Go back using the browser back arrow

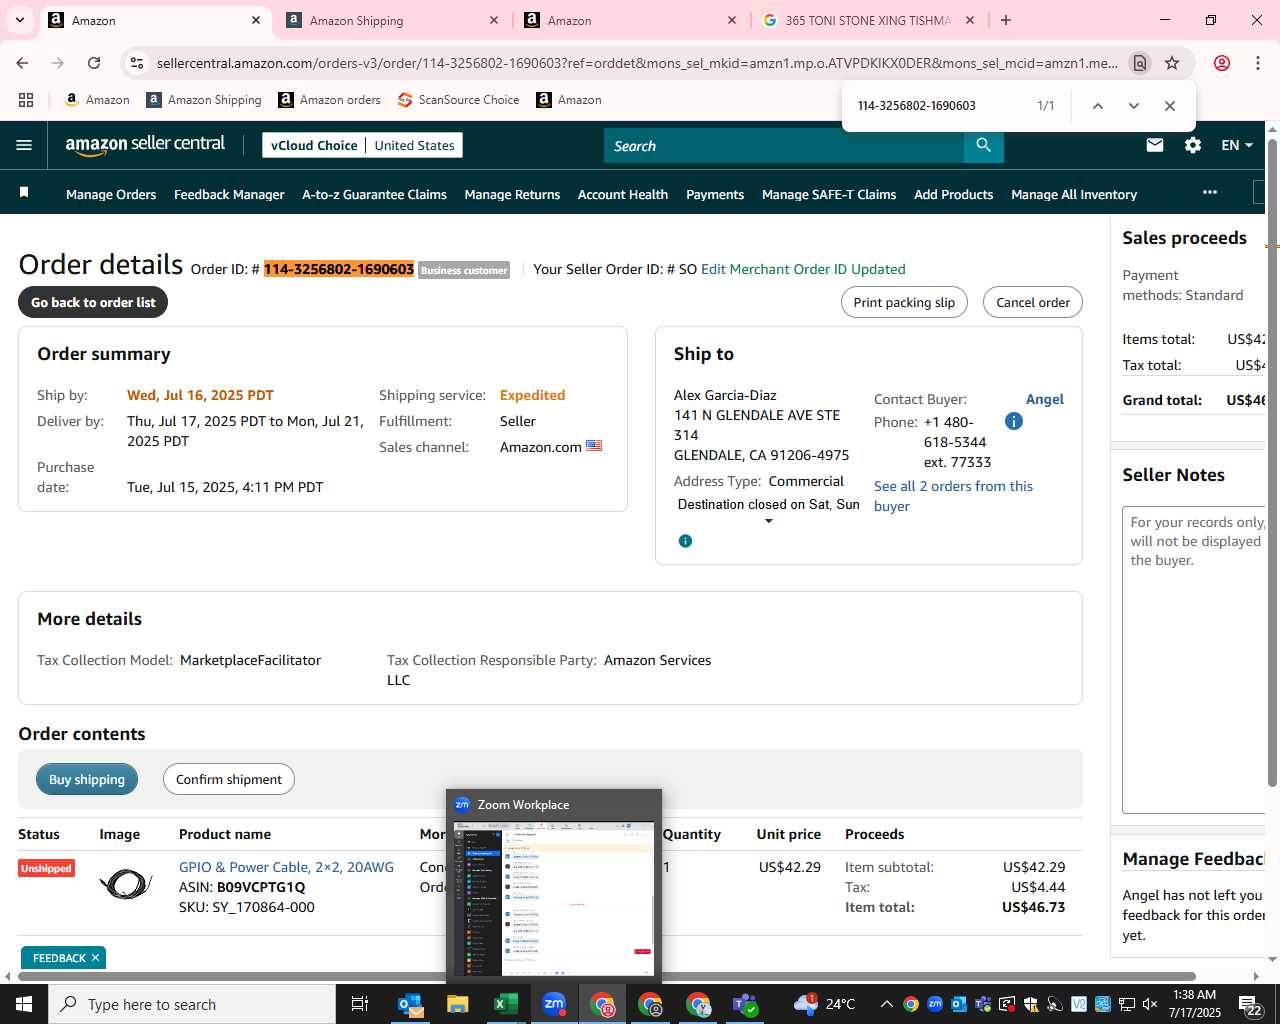pyautogui.click(x=22, y=63)
